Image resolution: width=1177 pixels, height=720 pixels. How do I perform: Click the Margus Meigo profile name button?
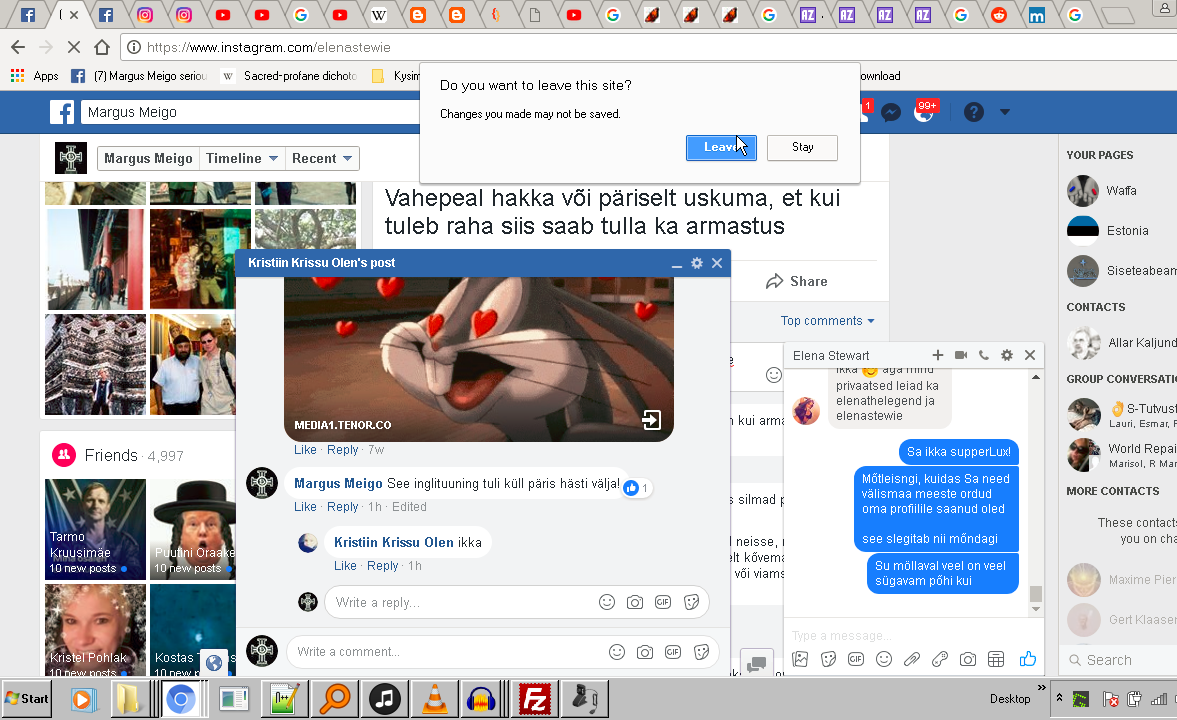pyautogui.click(x=149, y=158)
